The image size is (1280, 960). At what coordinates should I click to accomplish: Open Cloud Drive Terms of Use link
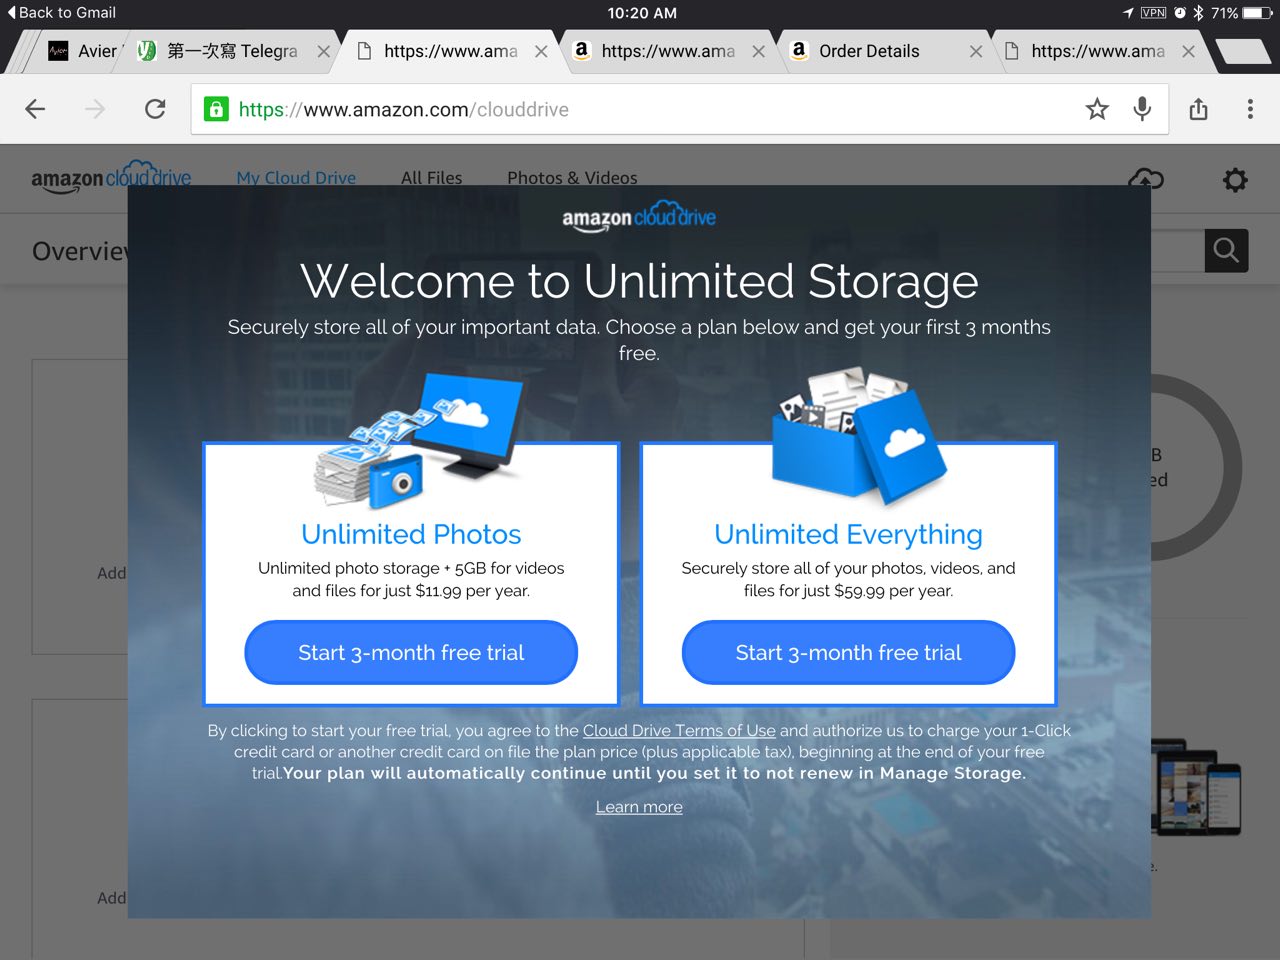(x=679, y=731)
